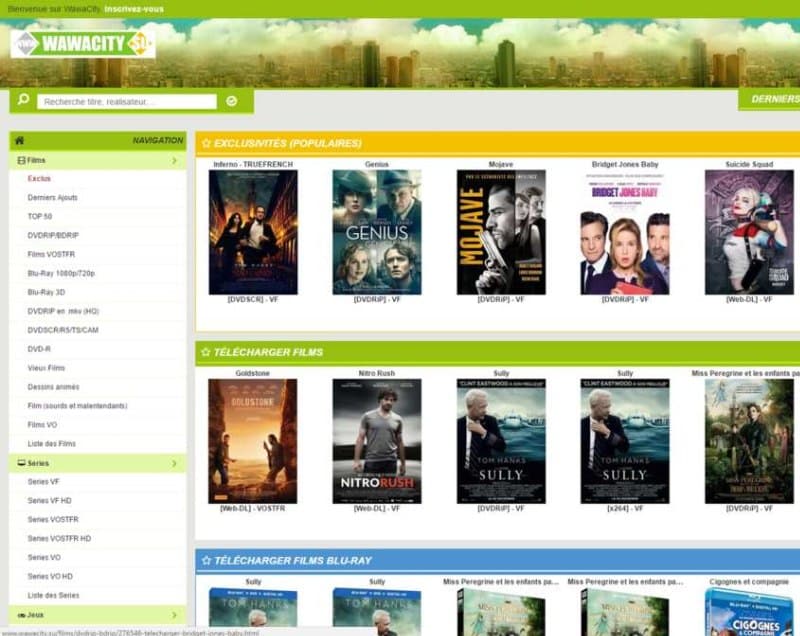Open the Goldstone movie poster
This screenshot has height=636, width=800.
[x=253, y=441]
